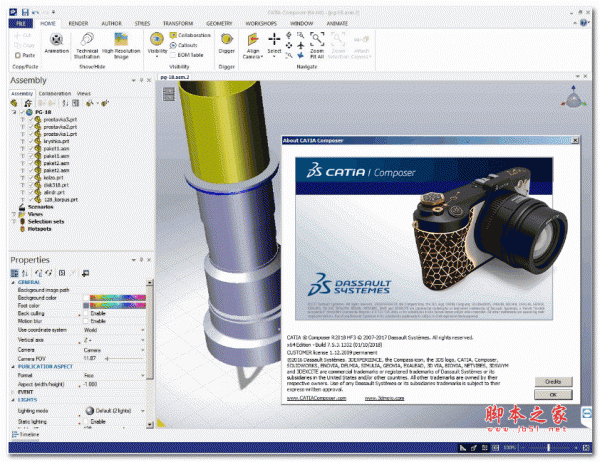600x462 pixels.
Task: Enable the Motion blur checkbox
Action: click(x=86, y=321)
